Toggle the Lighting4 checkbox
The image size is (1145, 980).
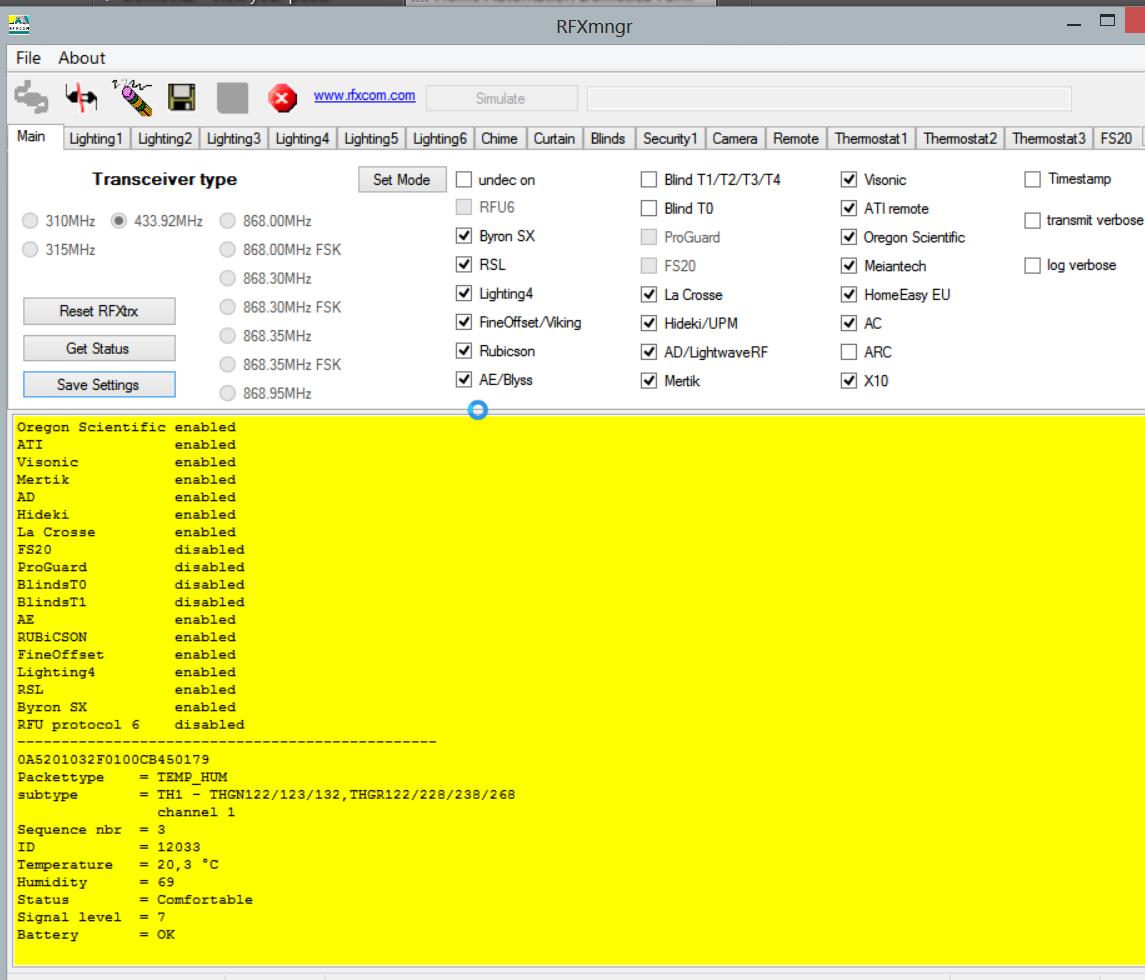pyautogui.click(x=464, y=294)
